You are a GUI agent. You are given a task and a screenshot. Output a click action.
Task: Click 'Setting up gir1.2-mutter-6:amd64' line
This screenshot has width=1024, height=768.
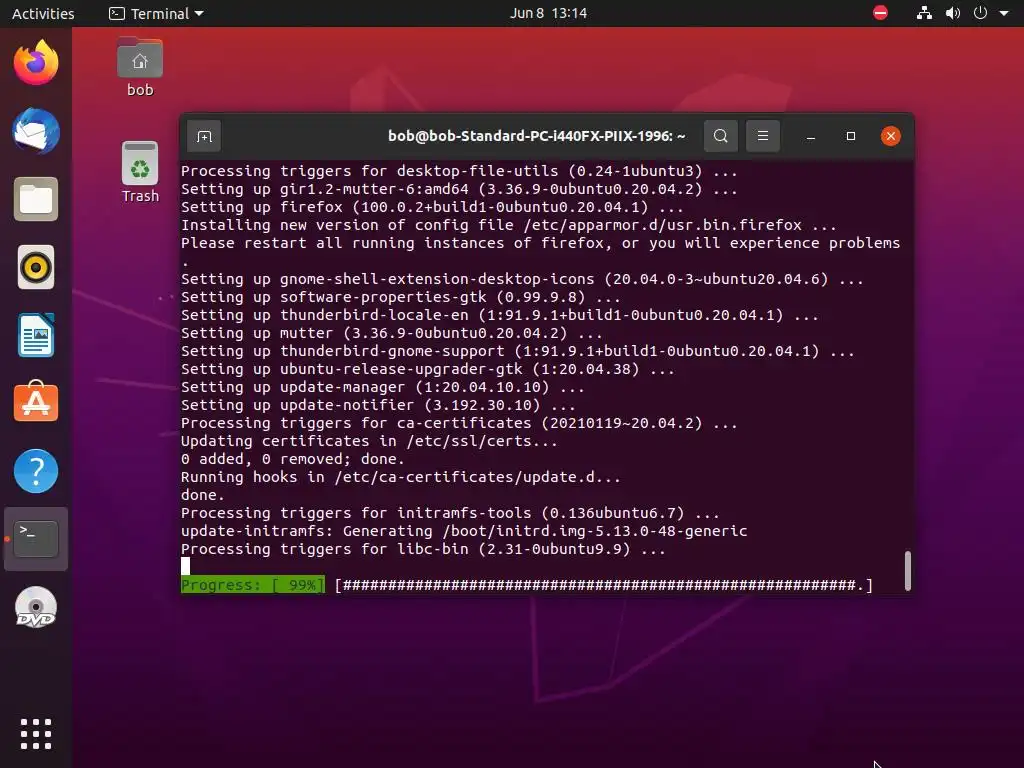point(459,189)
